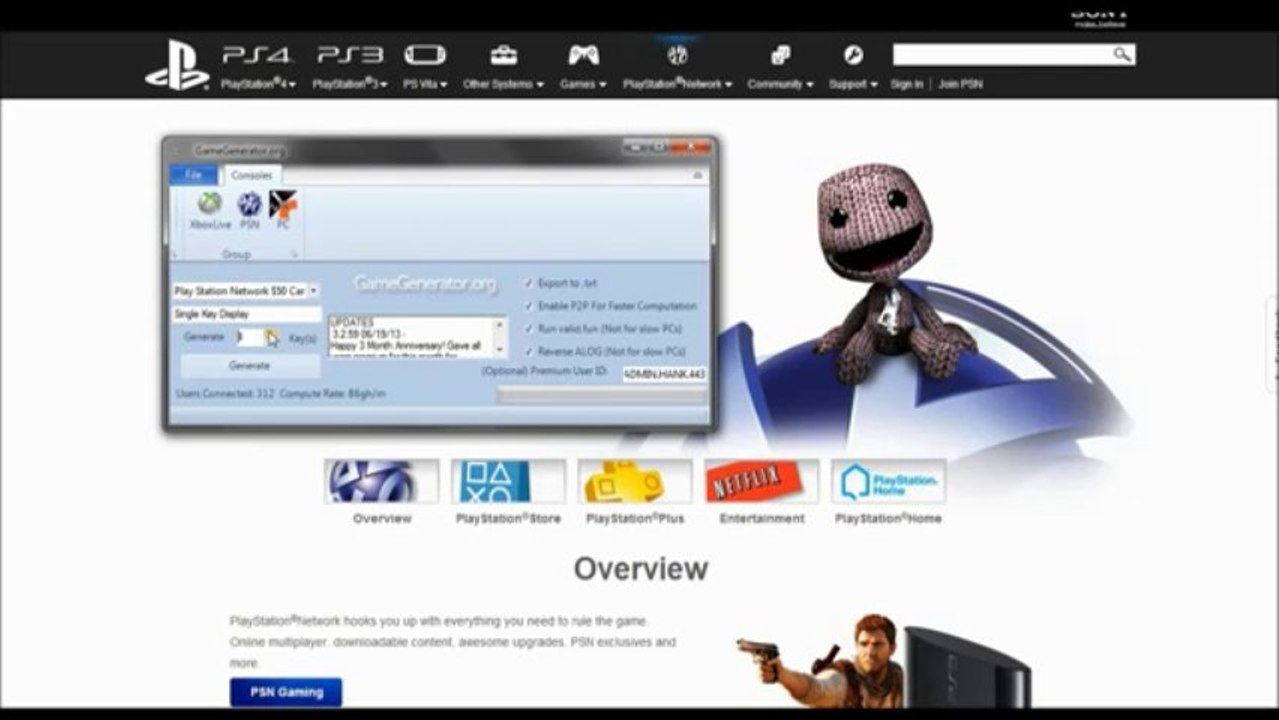The height and width of the screenshot is (720, 1279).
Task: Open the PlayStation Plus thumbnail
Action: 634,481
